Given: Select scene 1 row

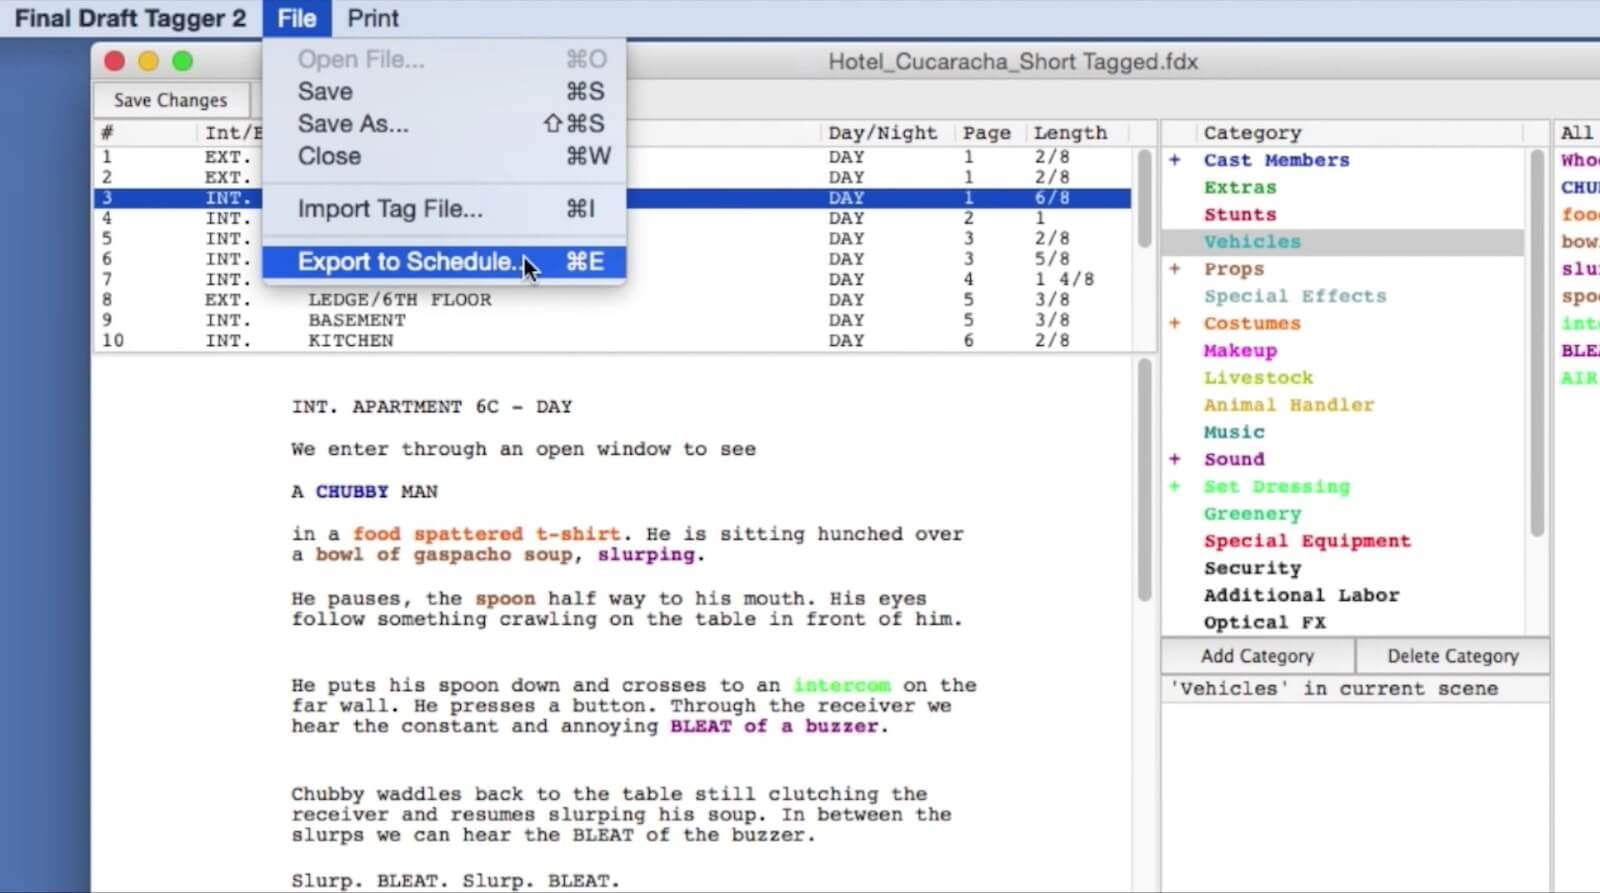Looking at the screenshot, I should coord(612,157).
